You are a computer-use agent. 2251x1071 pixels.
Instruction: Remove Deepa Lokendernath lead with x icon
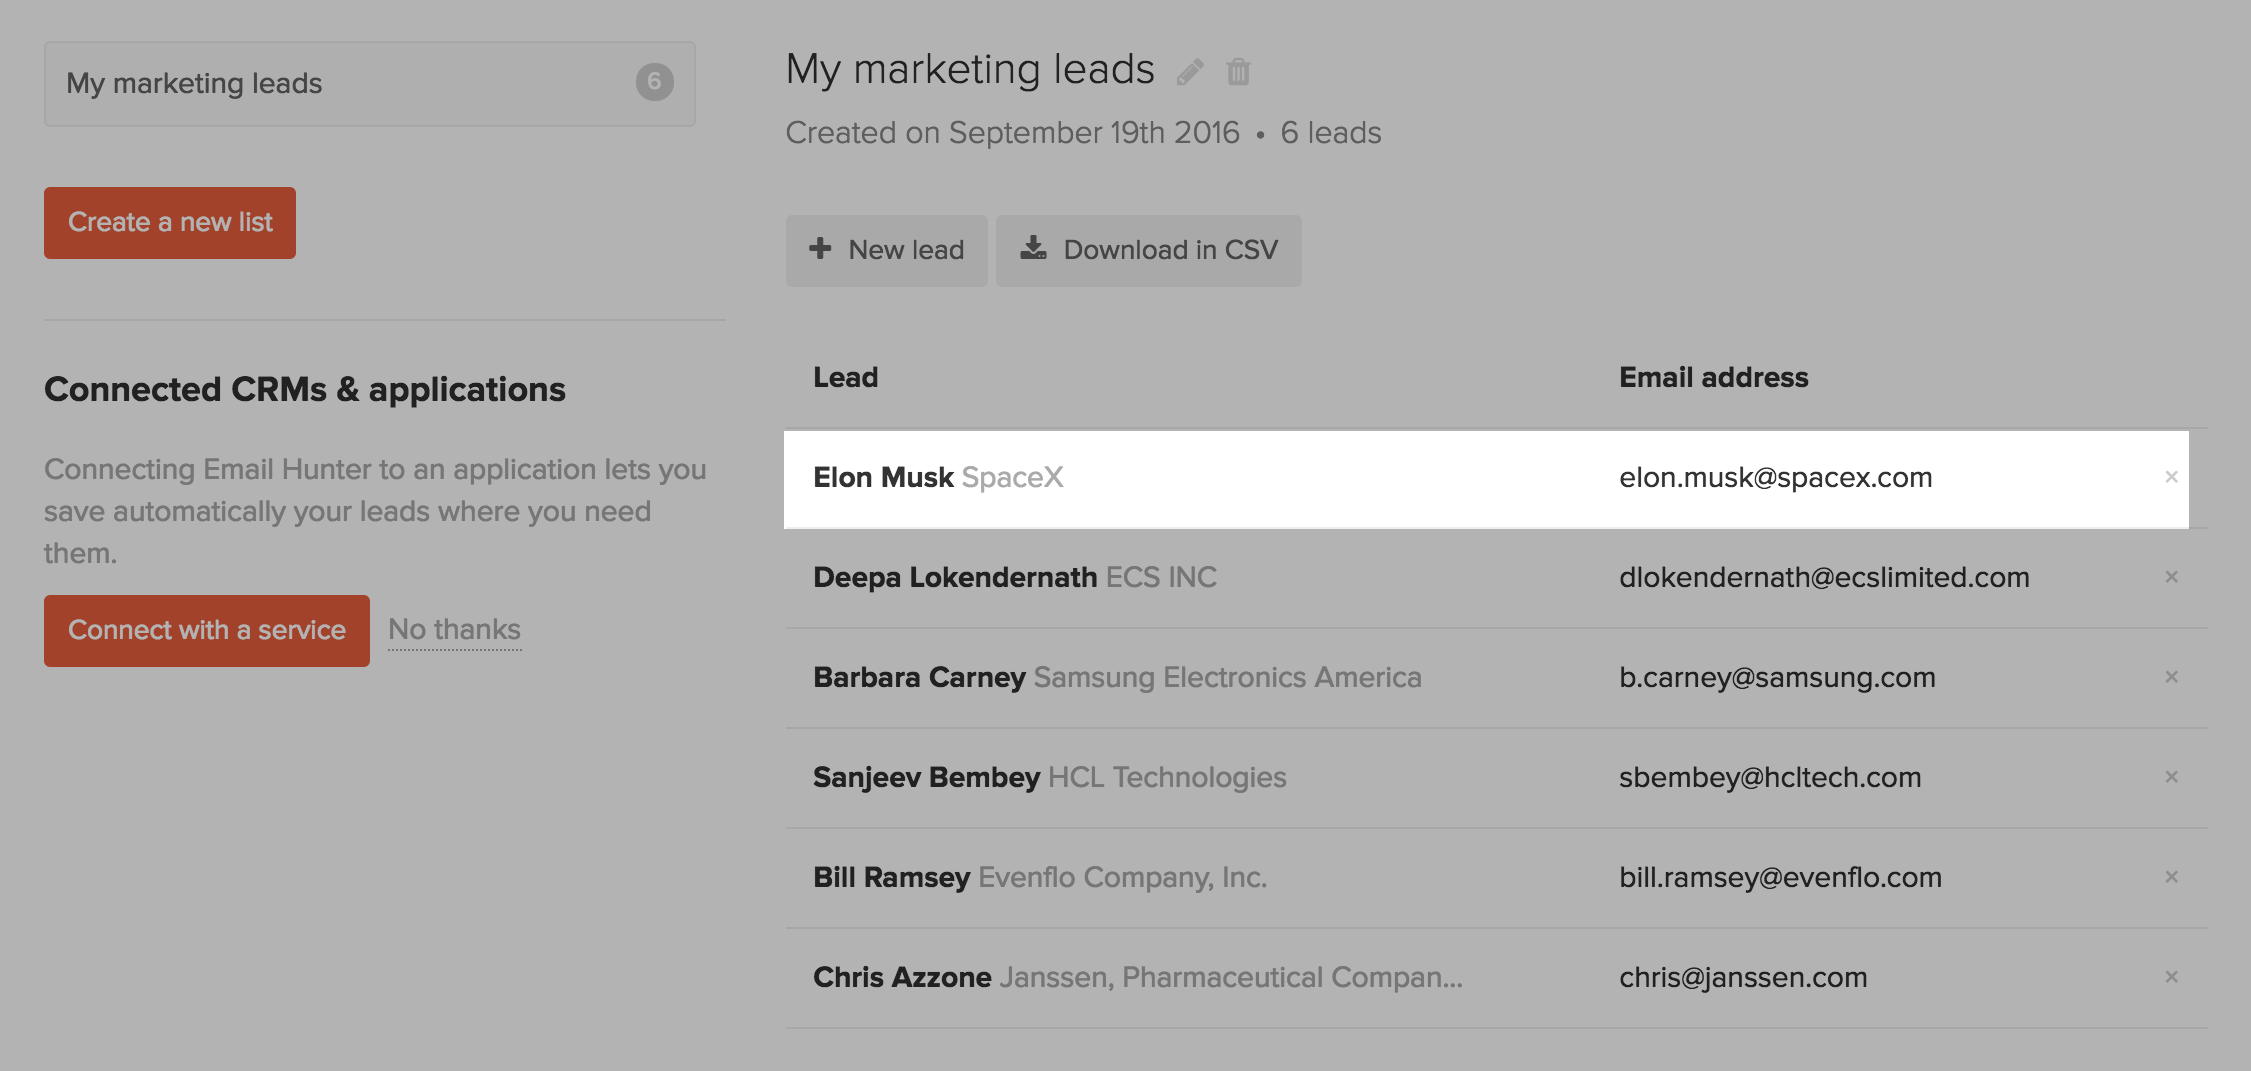[x=2171, y=577]
